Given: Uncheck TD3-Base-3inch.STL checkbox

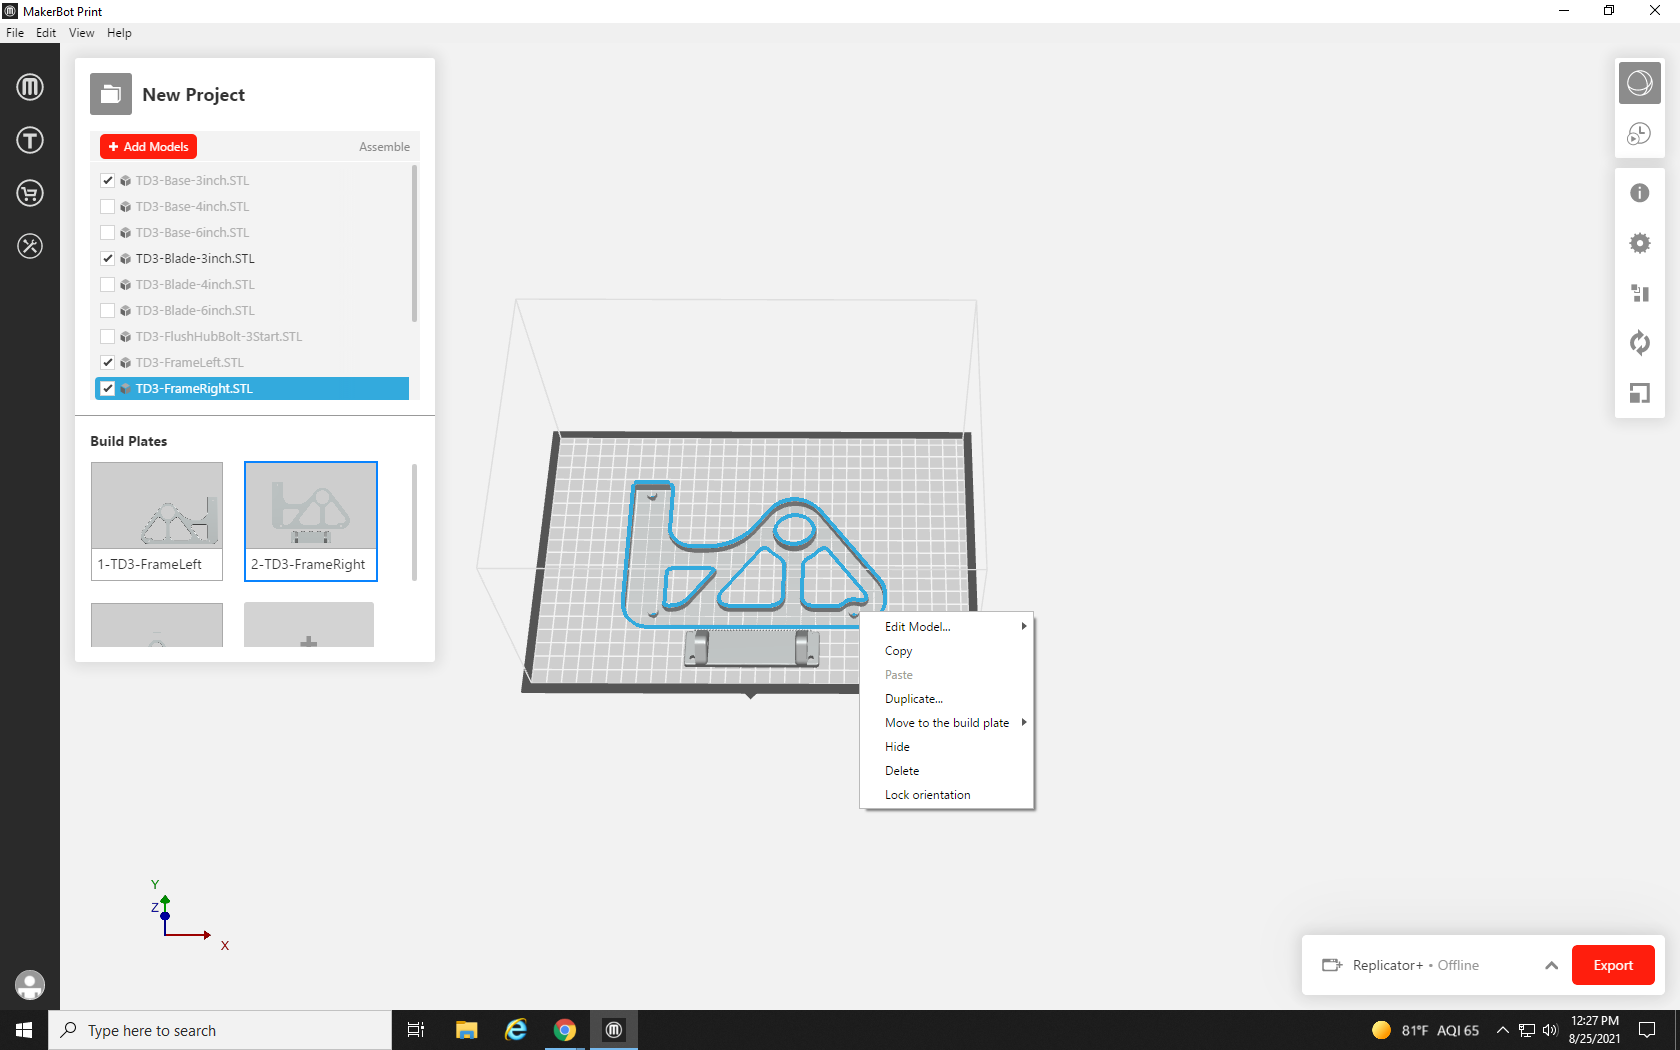Looking at the screenshot, I should [107, 181].
